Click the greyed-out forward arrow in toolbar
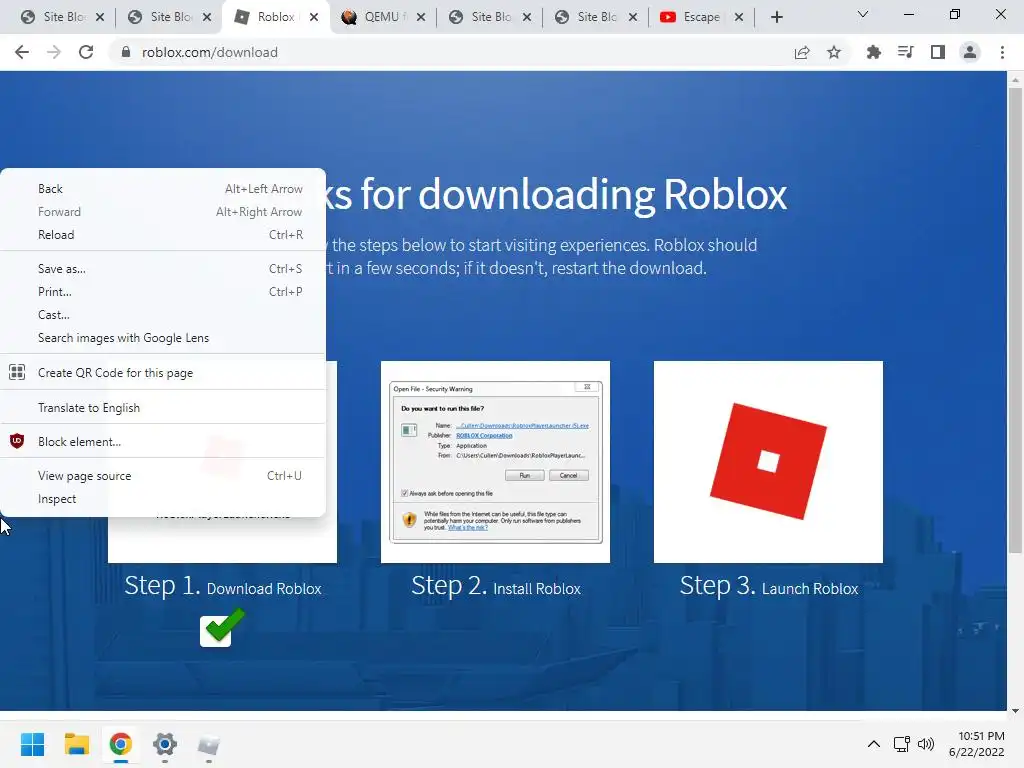Image resolution: width=1024 pixels, height=768 pixels. (54, 52)
